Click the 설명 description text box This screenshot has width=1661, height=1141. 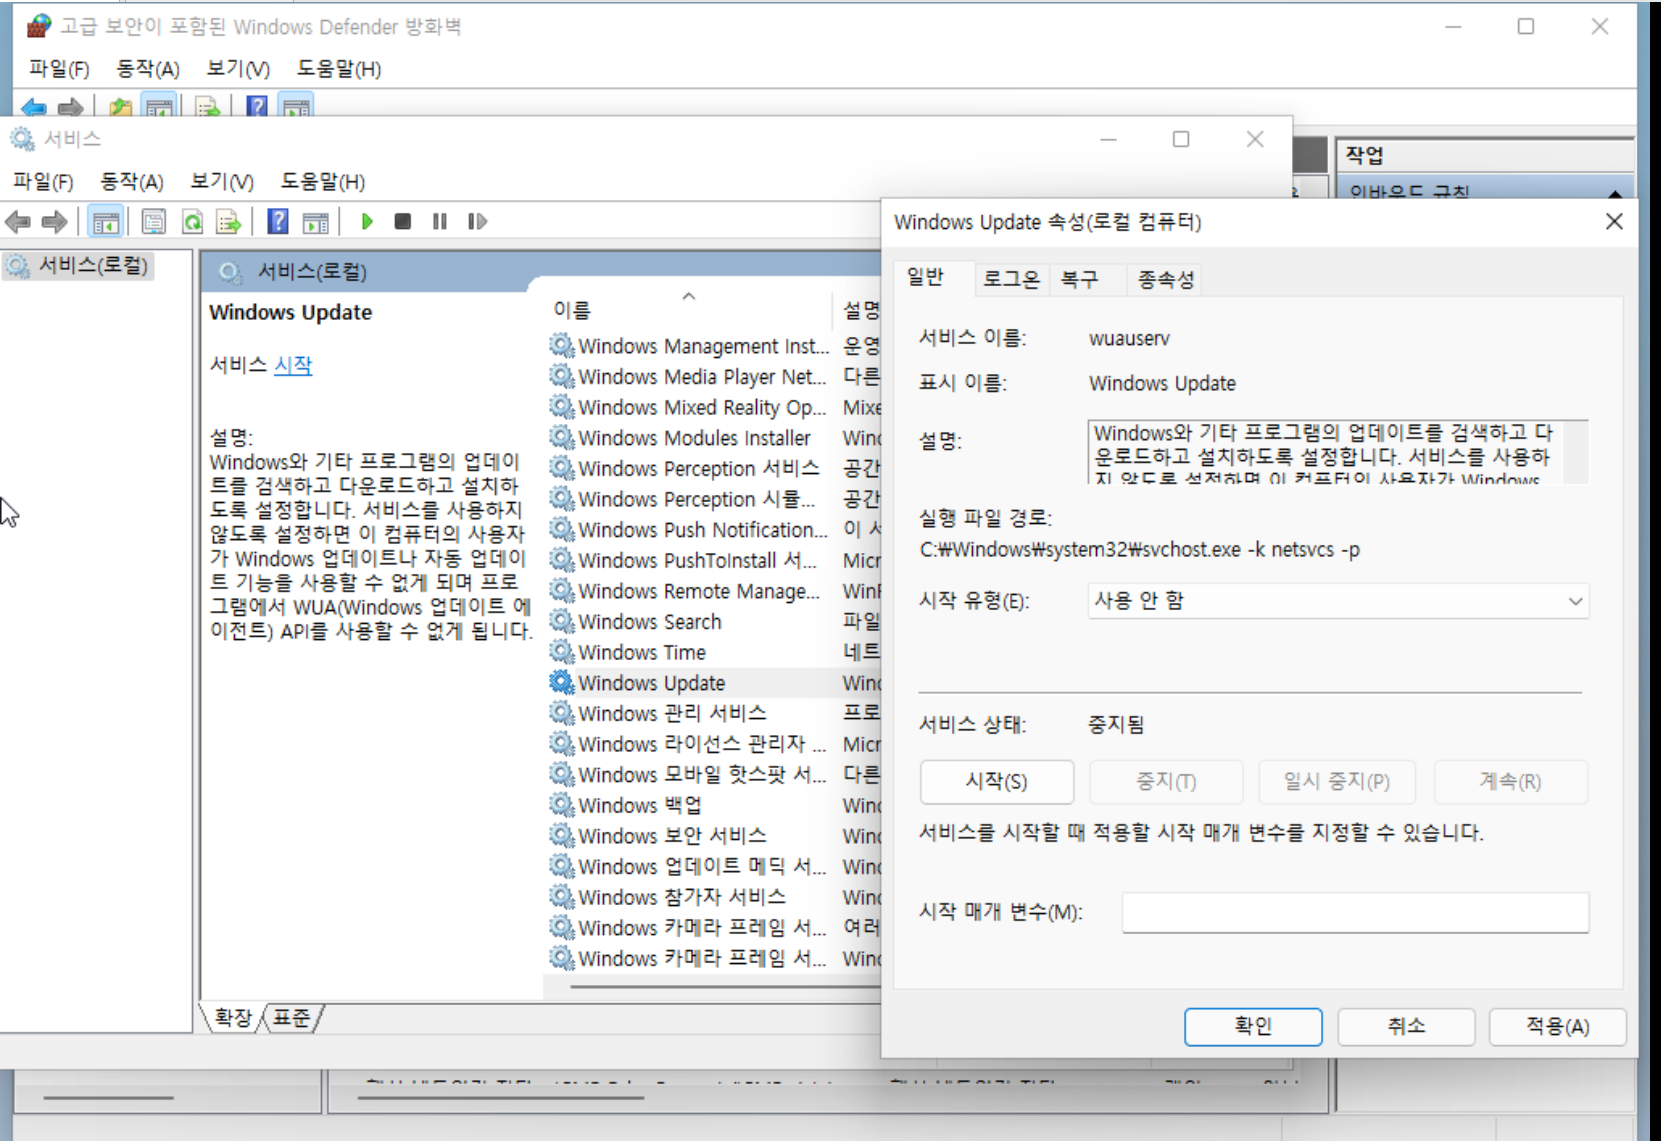[x=1338, y=452]
